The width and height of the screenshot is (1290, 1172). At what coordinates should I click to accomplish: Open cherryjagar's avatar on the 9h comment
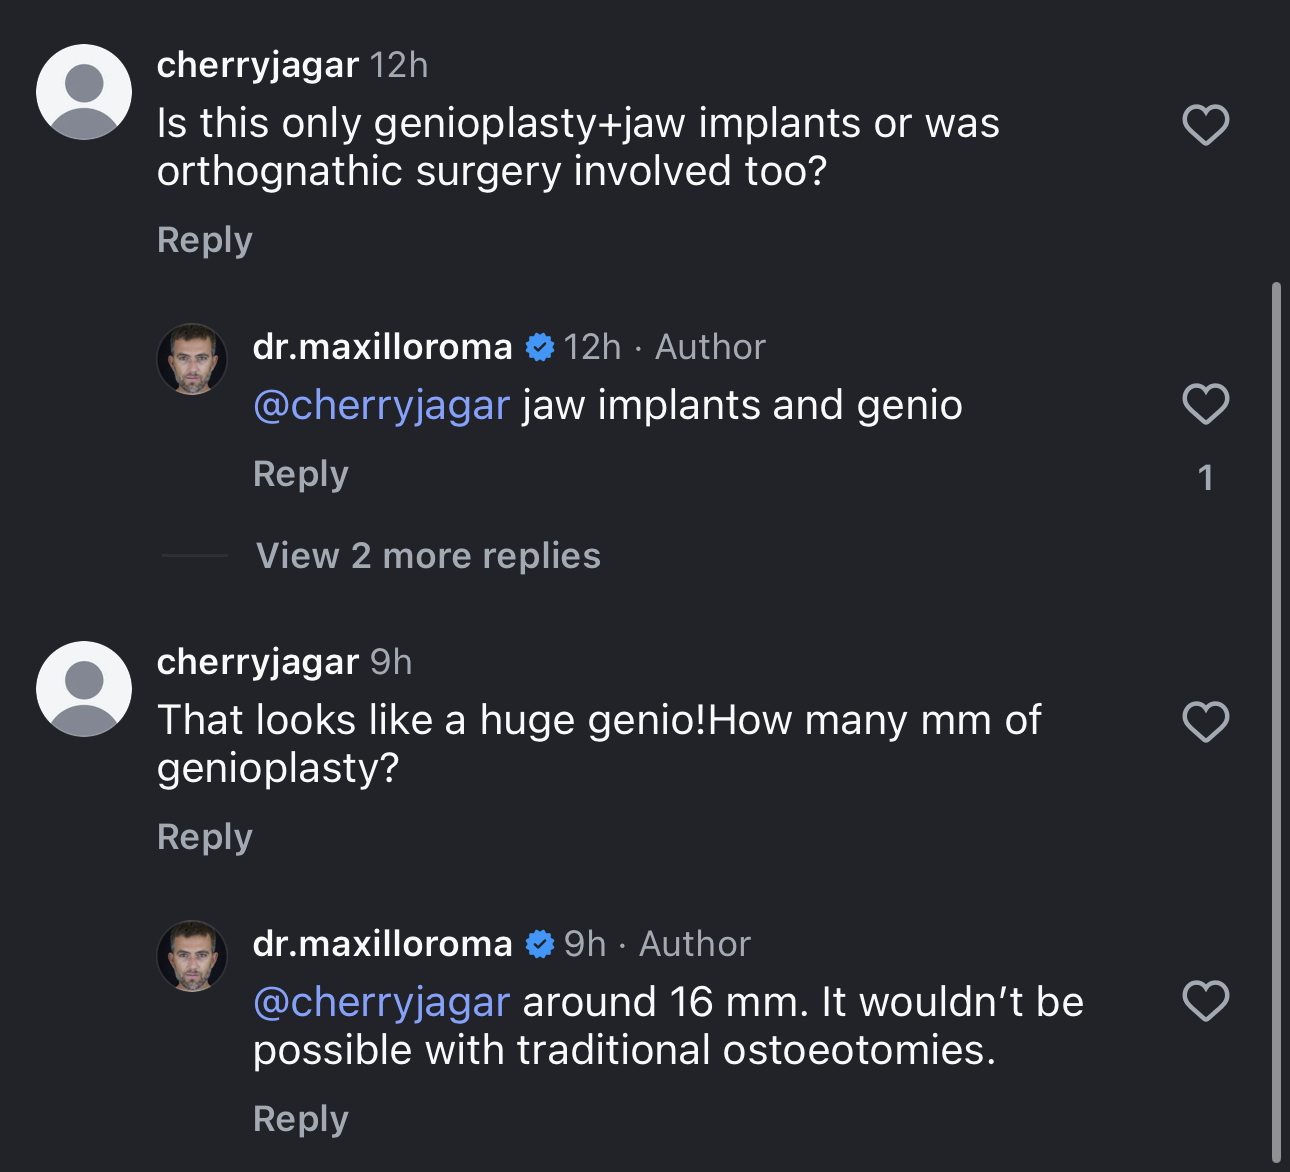click(x=84, y=689)
